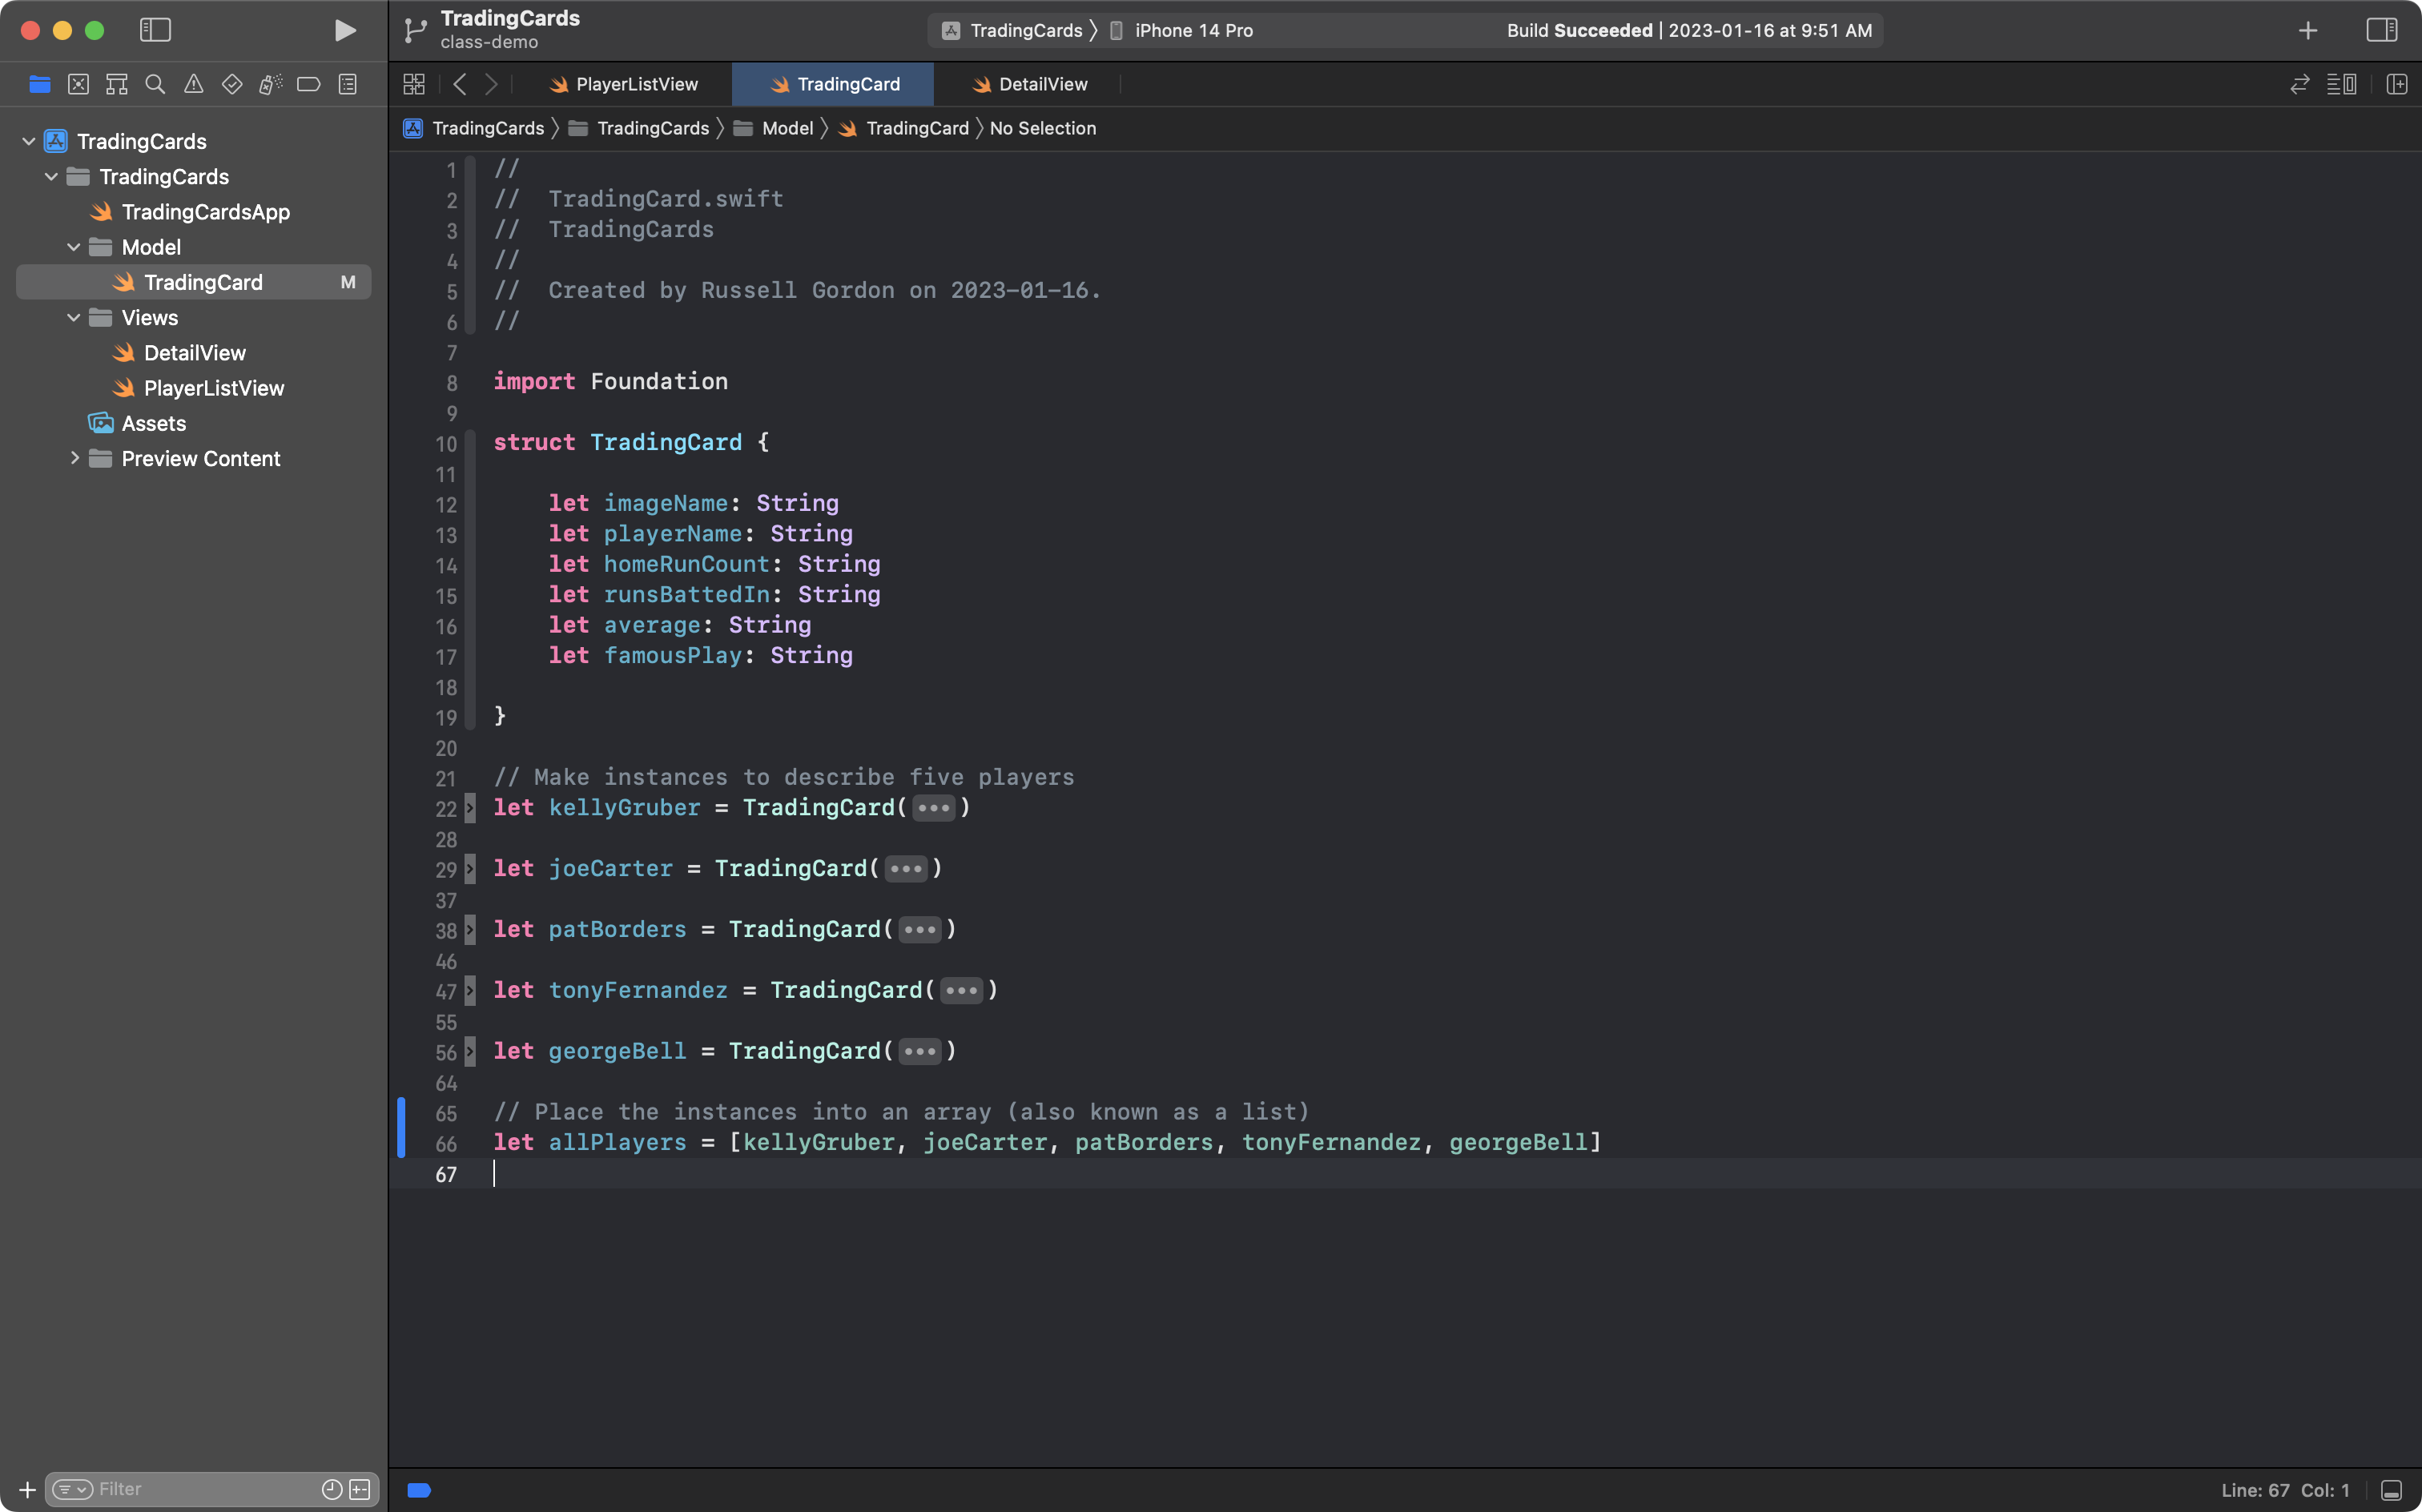This screenshot has width=2422, height=1512.
Task: Open the Test navigator
Action: 232,84
